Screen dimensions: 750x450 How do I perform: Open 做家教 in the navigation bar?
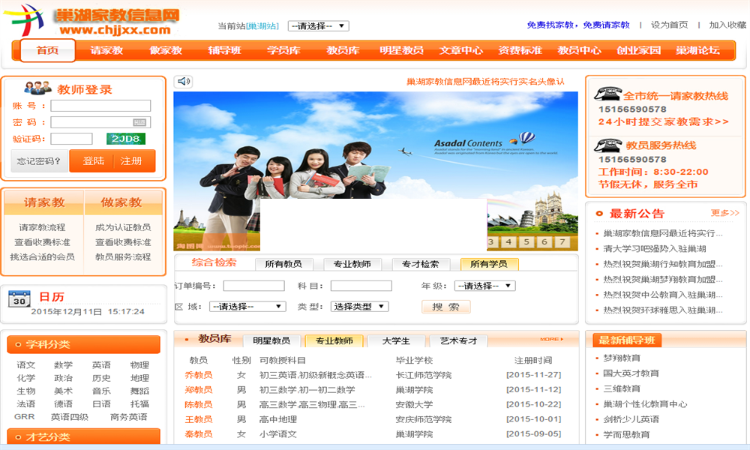click(x=165, y=51)
